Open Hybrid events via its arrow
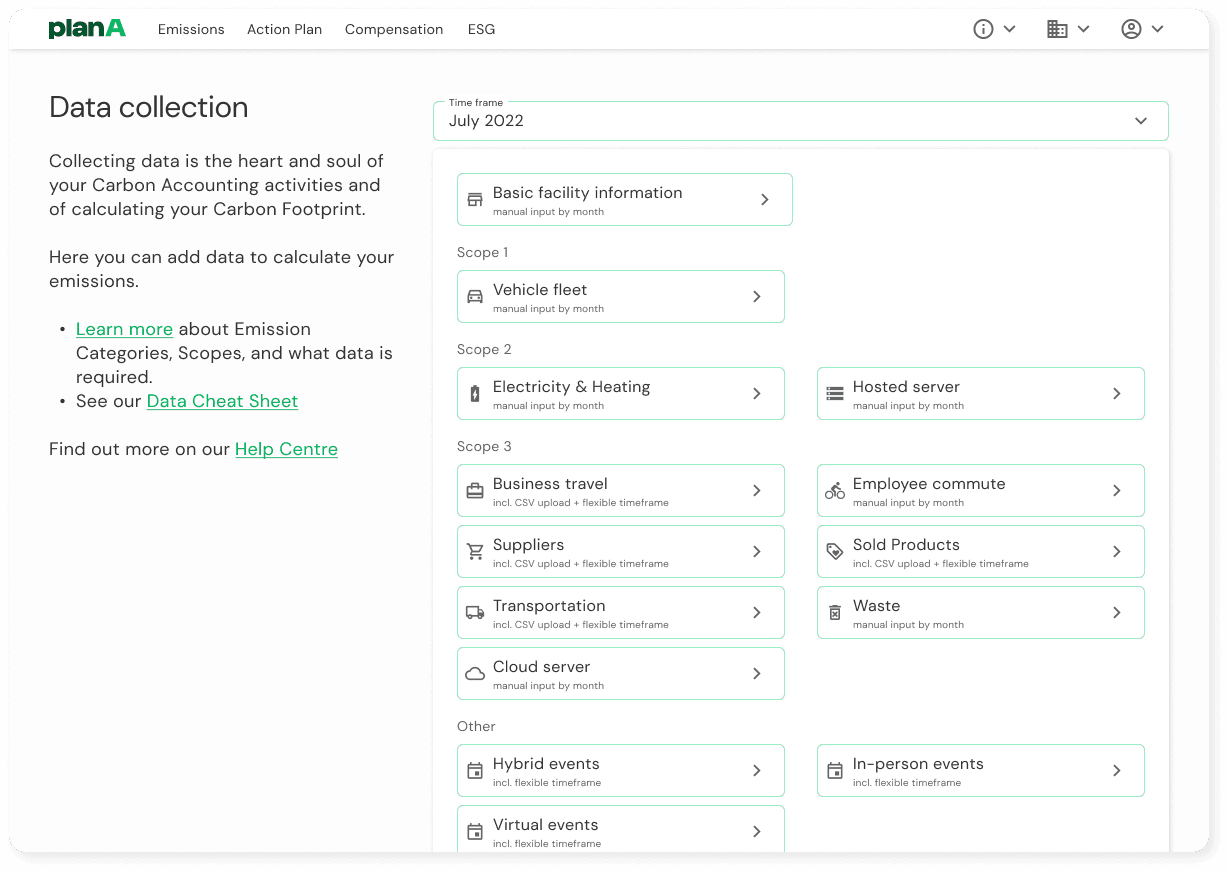The image size is (1228, 871). pyautogui.click(x=757, y=771)
